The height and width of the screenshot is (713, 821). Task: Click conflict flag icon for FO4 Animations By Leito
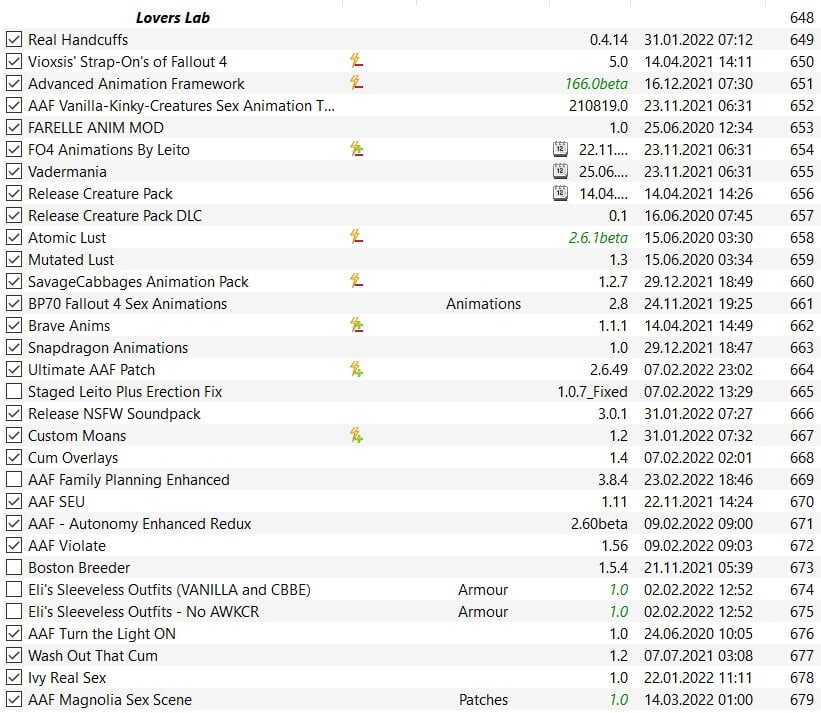point(357,149)
